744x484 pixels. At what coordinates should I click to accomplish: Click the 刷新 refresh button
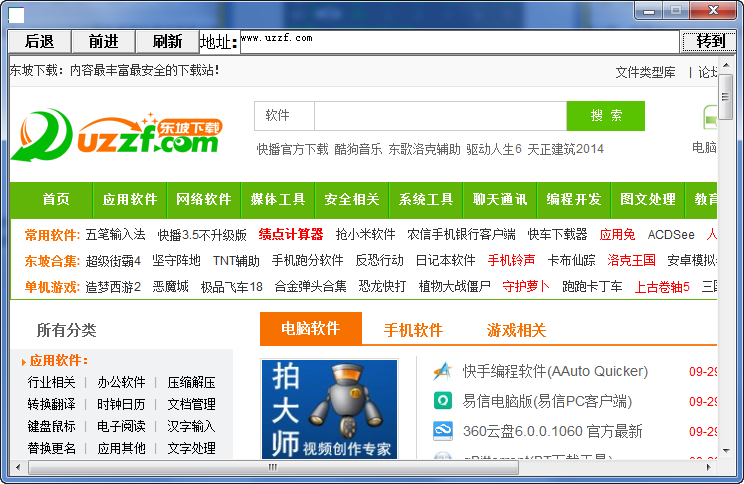pyautogui.click(x=167, y=42)
